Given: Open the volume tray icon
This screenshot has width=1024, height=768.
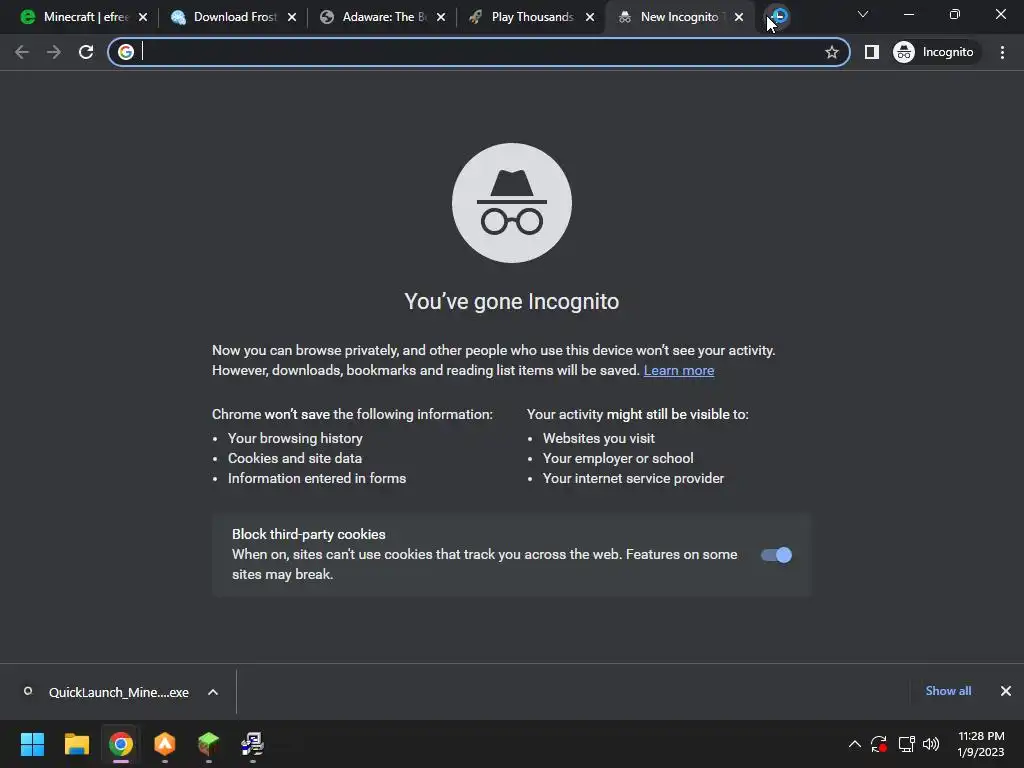Looking at the screenshot, I should click(931, 744).
